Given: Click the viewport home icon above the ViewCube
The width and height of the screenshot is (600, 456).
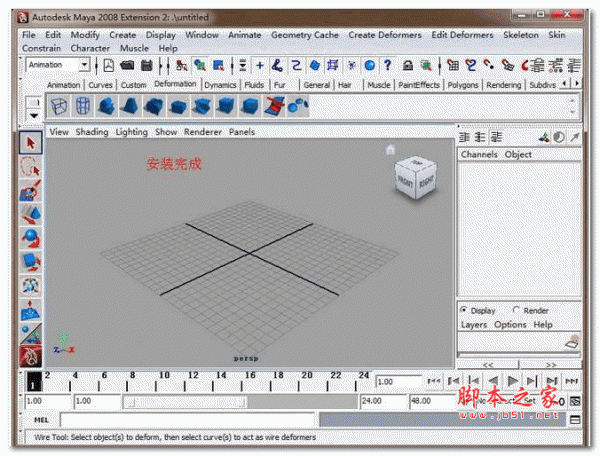Looking at the screenshot, I should [x=390, y=150].
